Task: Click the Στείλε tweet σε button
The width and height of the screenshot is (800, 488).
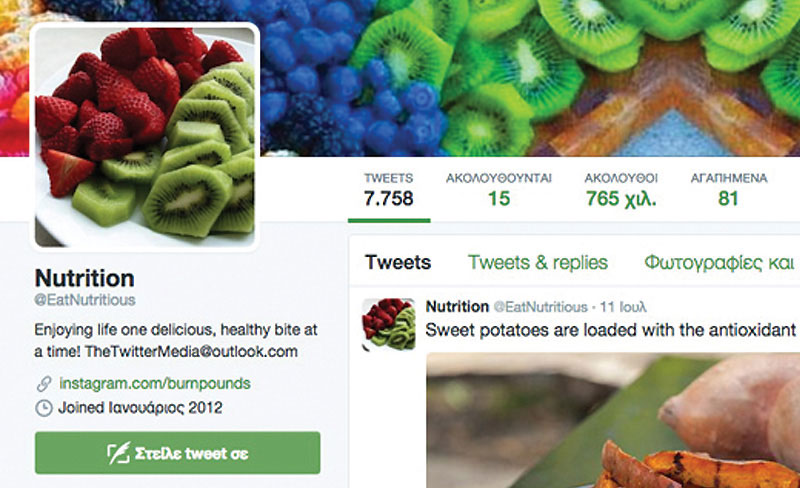Action: (178, 453)
